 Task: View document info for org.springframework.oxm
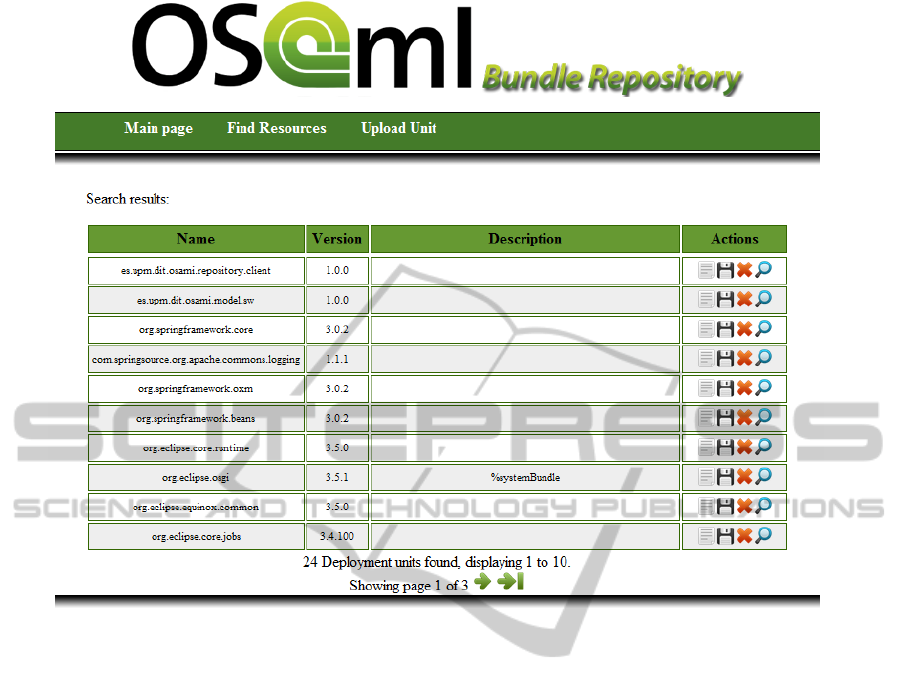tap(706, 388)
